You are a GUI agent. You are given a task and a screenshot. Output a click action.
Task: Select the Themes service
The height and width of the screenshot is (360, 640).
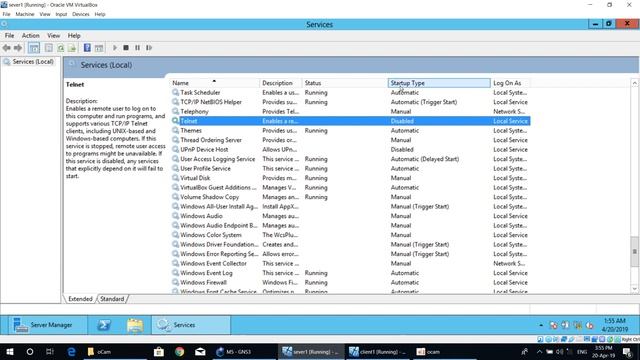(351, 131)
